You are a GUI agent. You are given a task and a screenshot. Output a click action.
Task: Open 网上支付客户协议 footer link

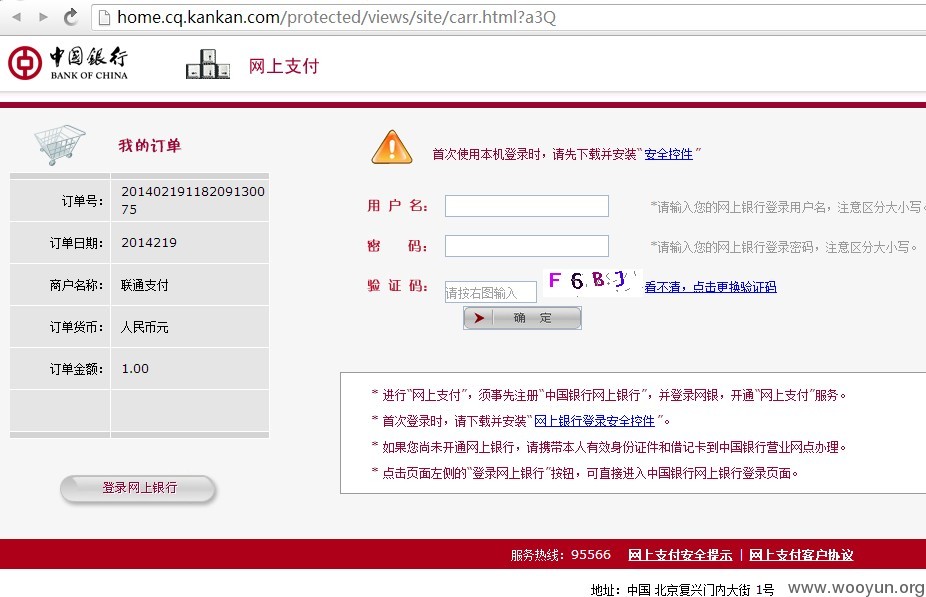click(x=801, y=555)
